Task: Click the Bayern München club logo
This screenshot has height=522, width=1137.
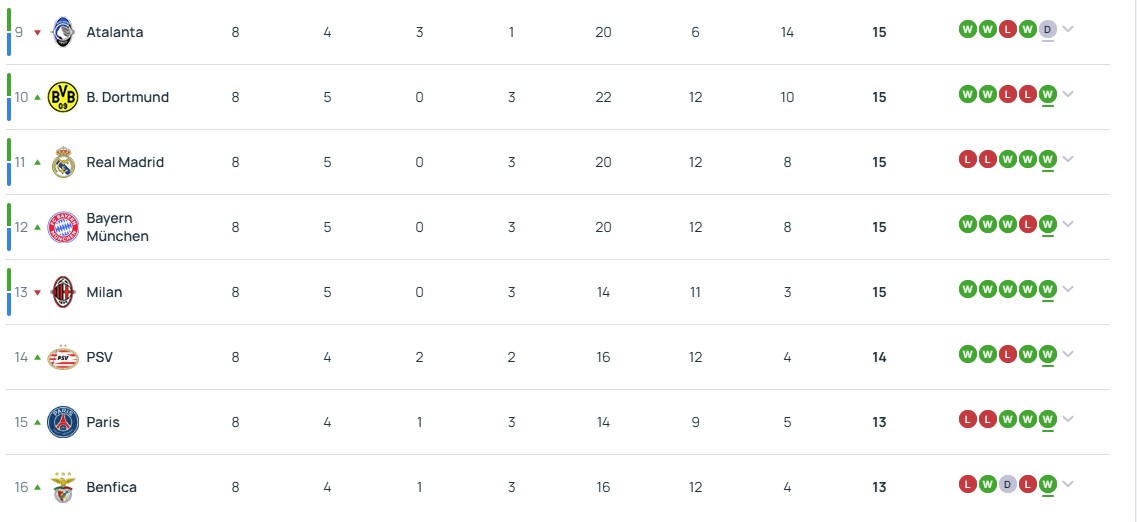Action: pos(63,227)
